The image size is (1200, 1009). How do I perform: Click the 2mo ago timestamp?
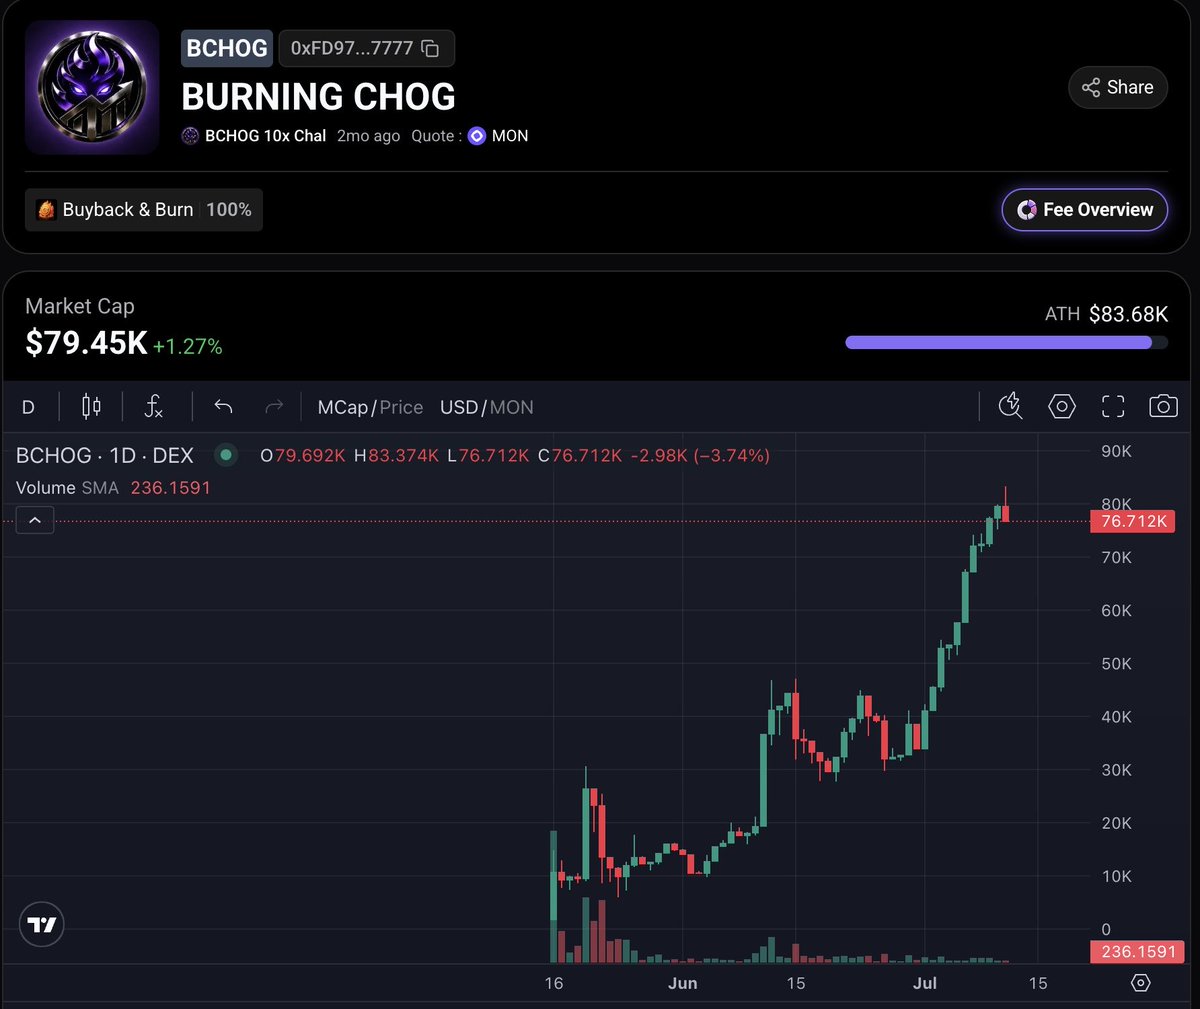pos(368,136)
